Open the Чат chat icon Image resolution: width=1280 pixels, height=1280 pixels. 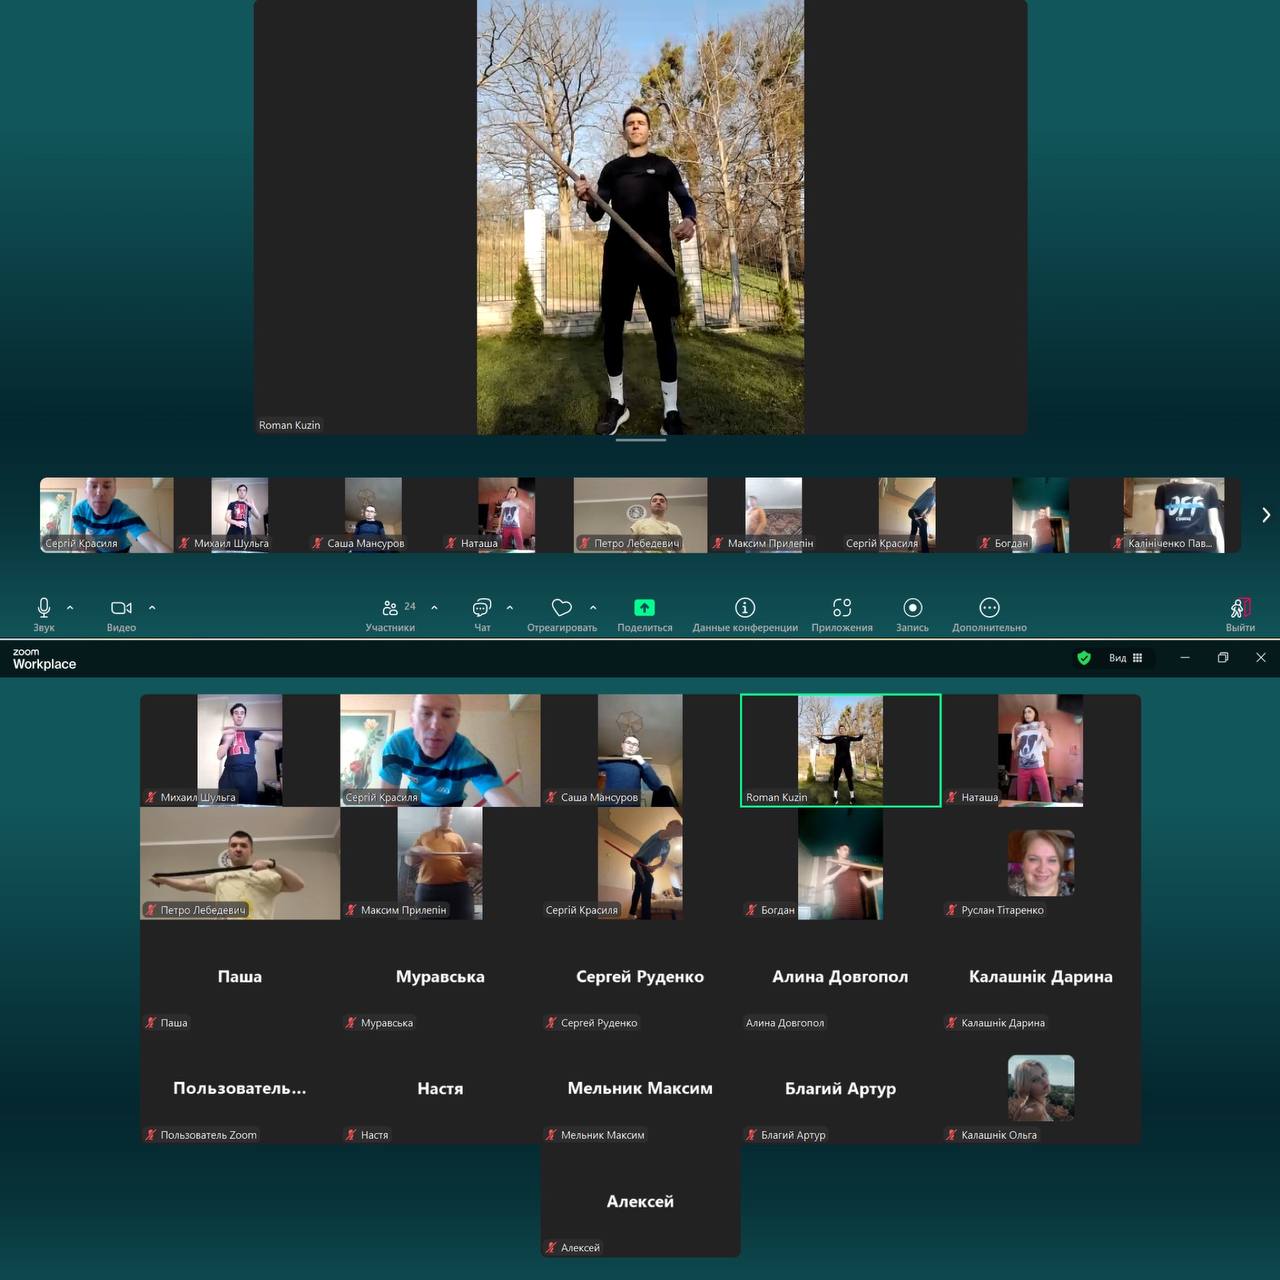click(x=482, y=608)
